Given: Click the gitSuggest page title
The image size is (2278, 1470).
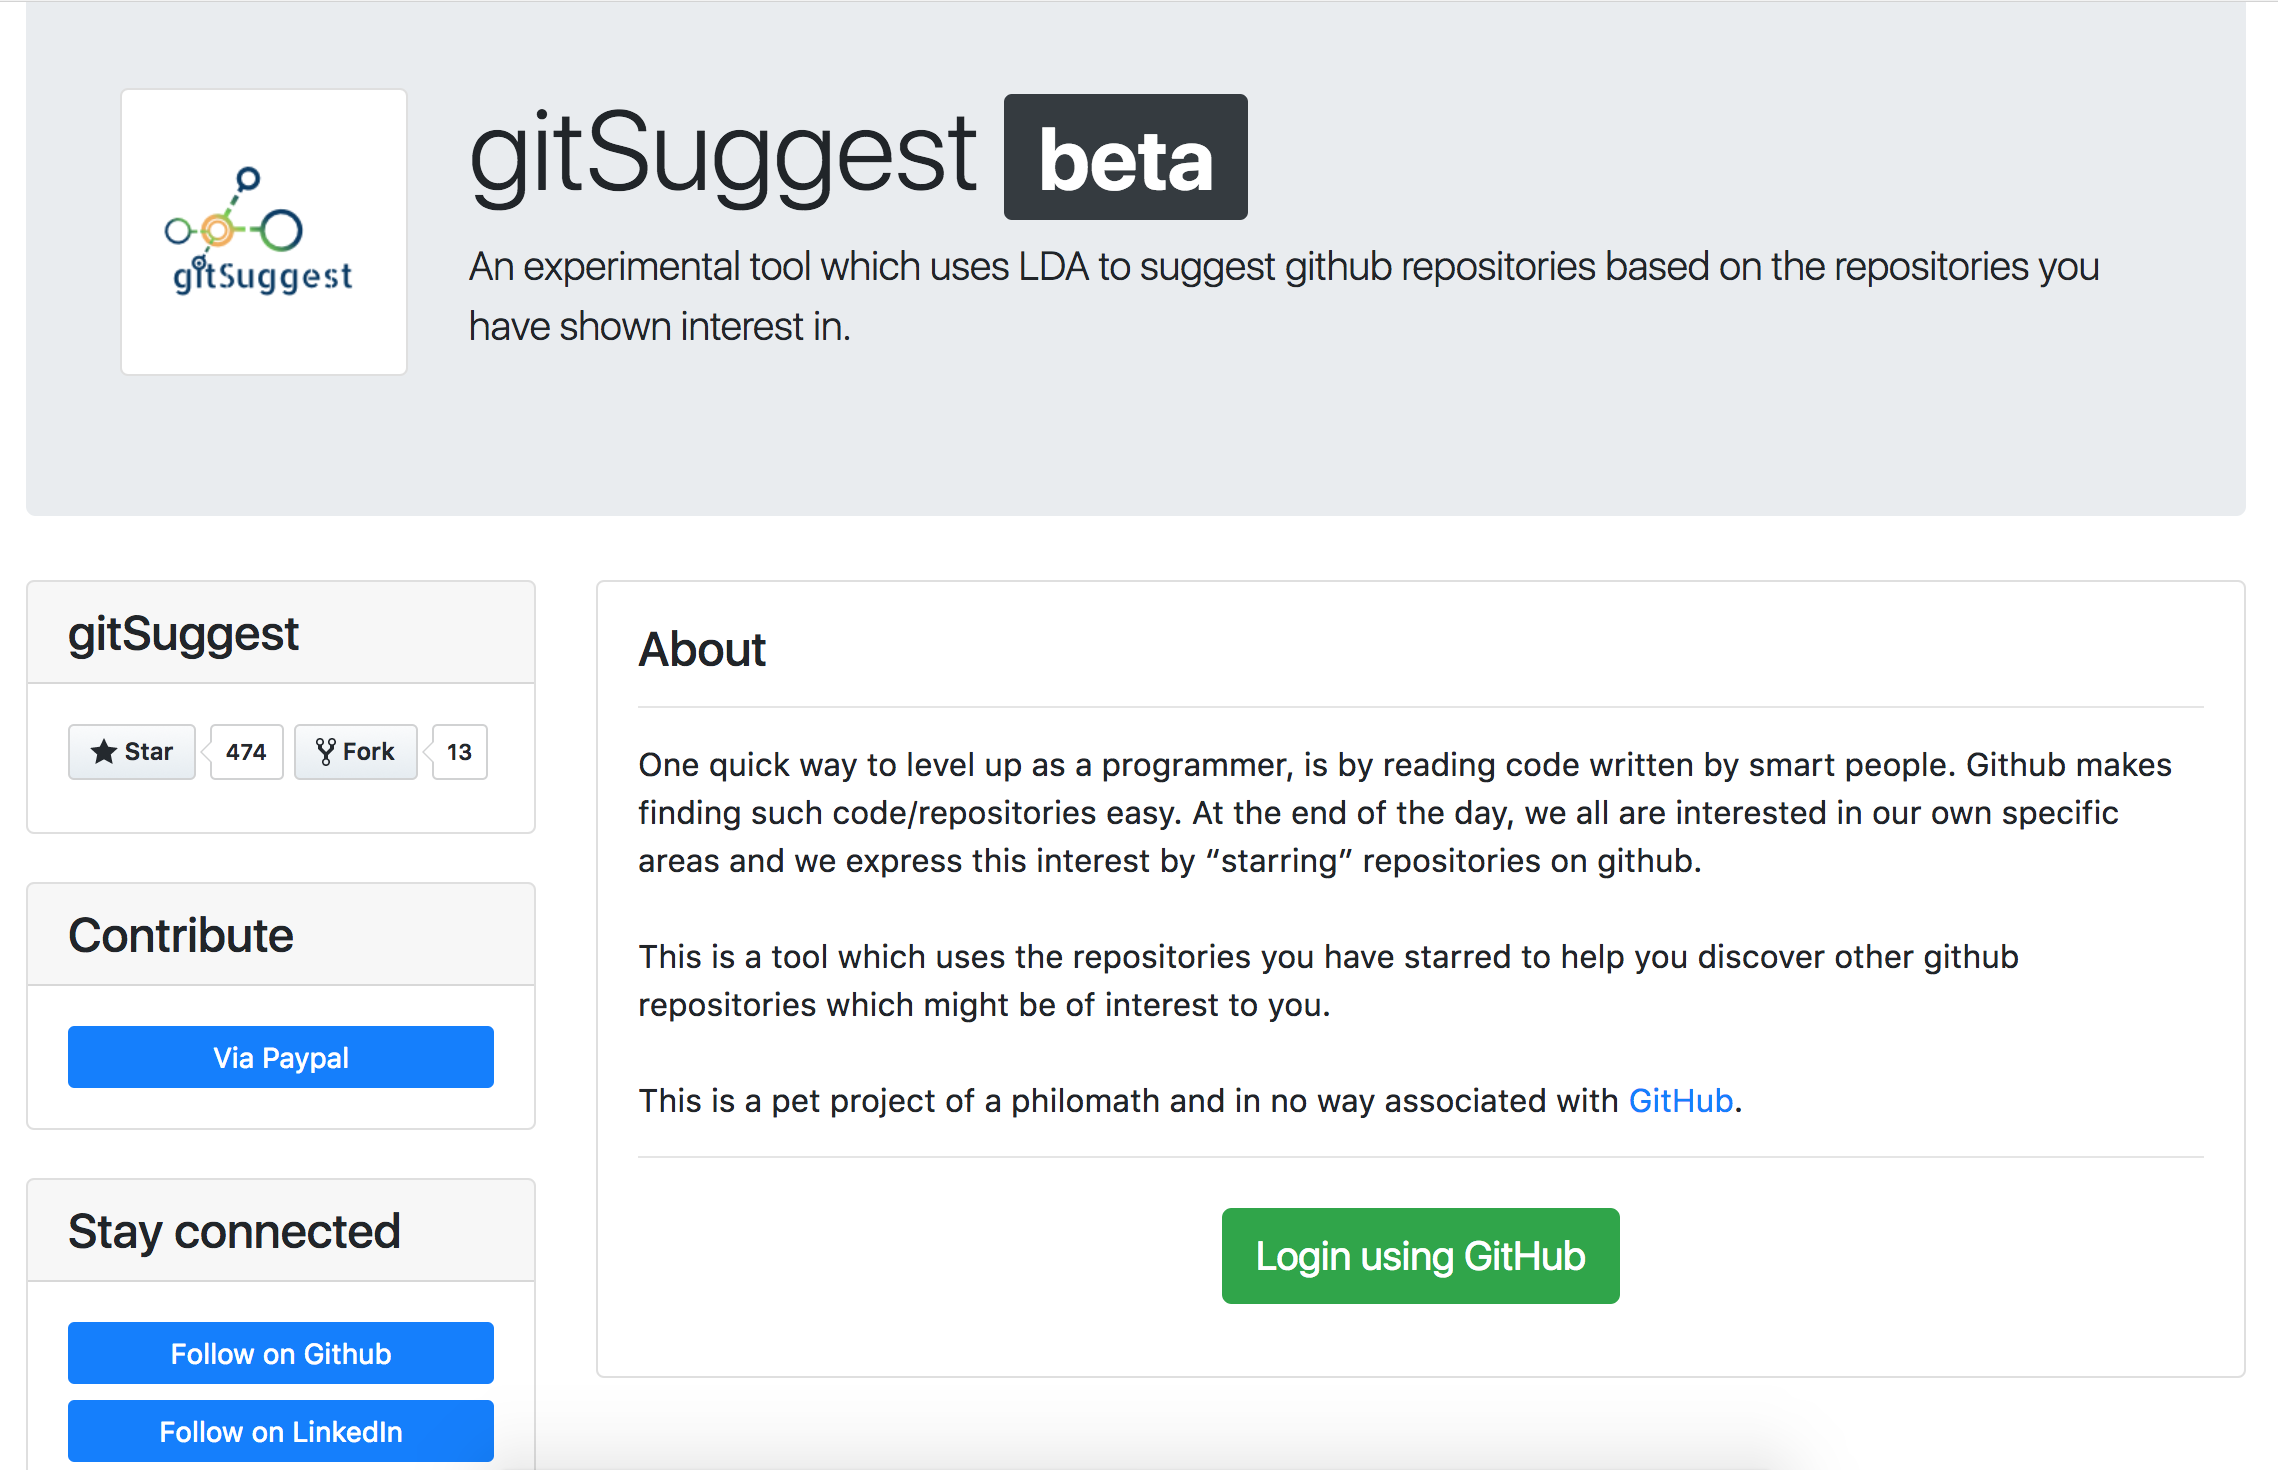Looking at the screenshot, I should point(723,155).
